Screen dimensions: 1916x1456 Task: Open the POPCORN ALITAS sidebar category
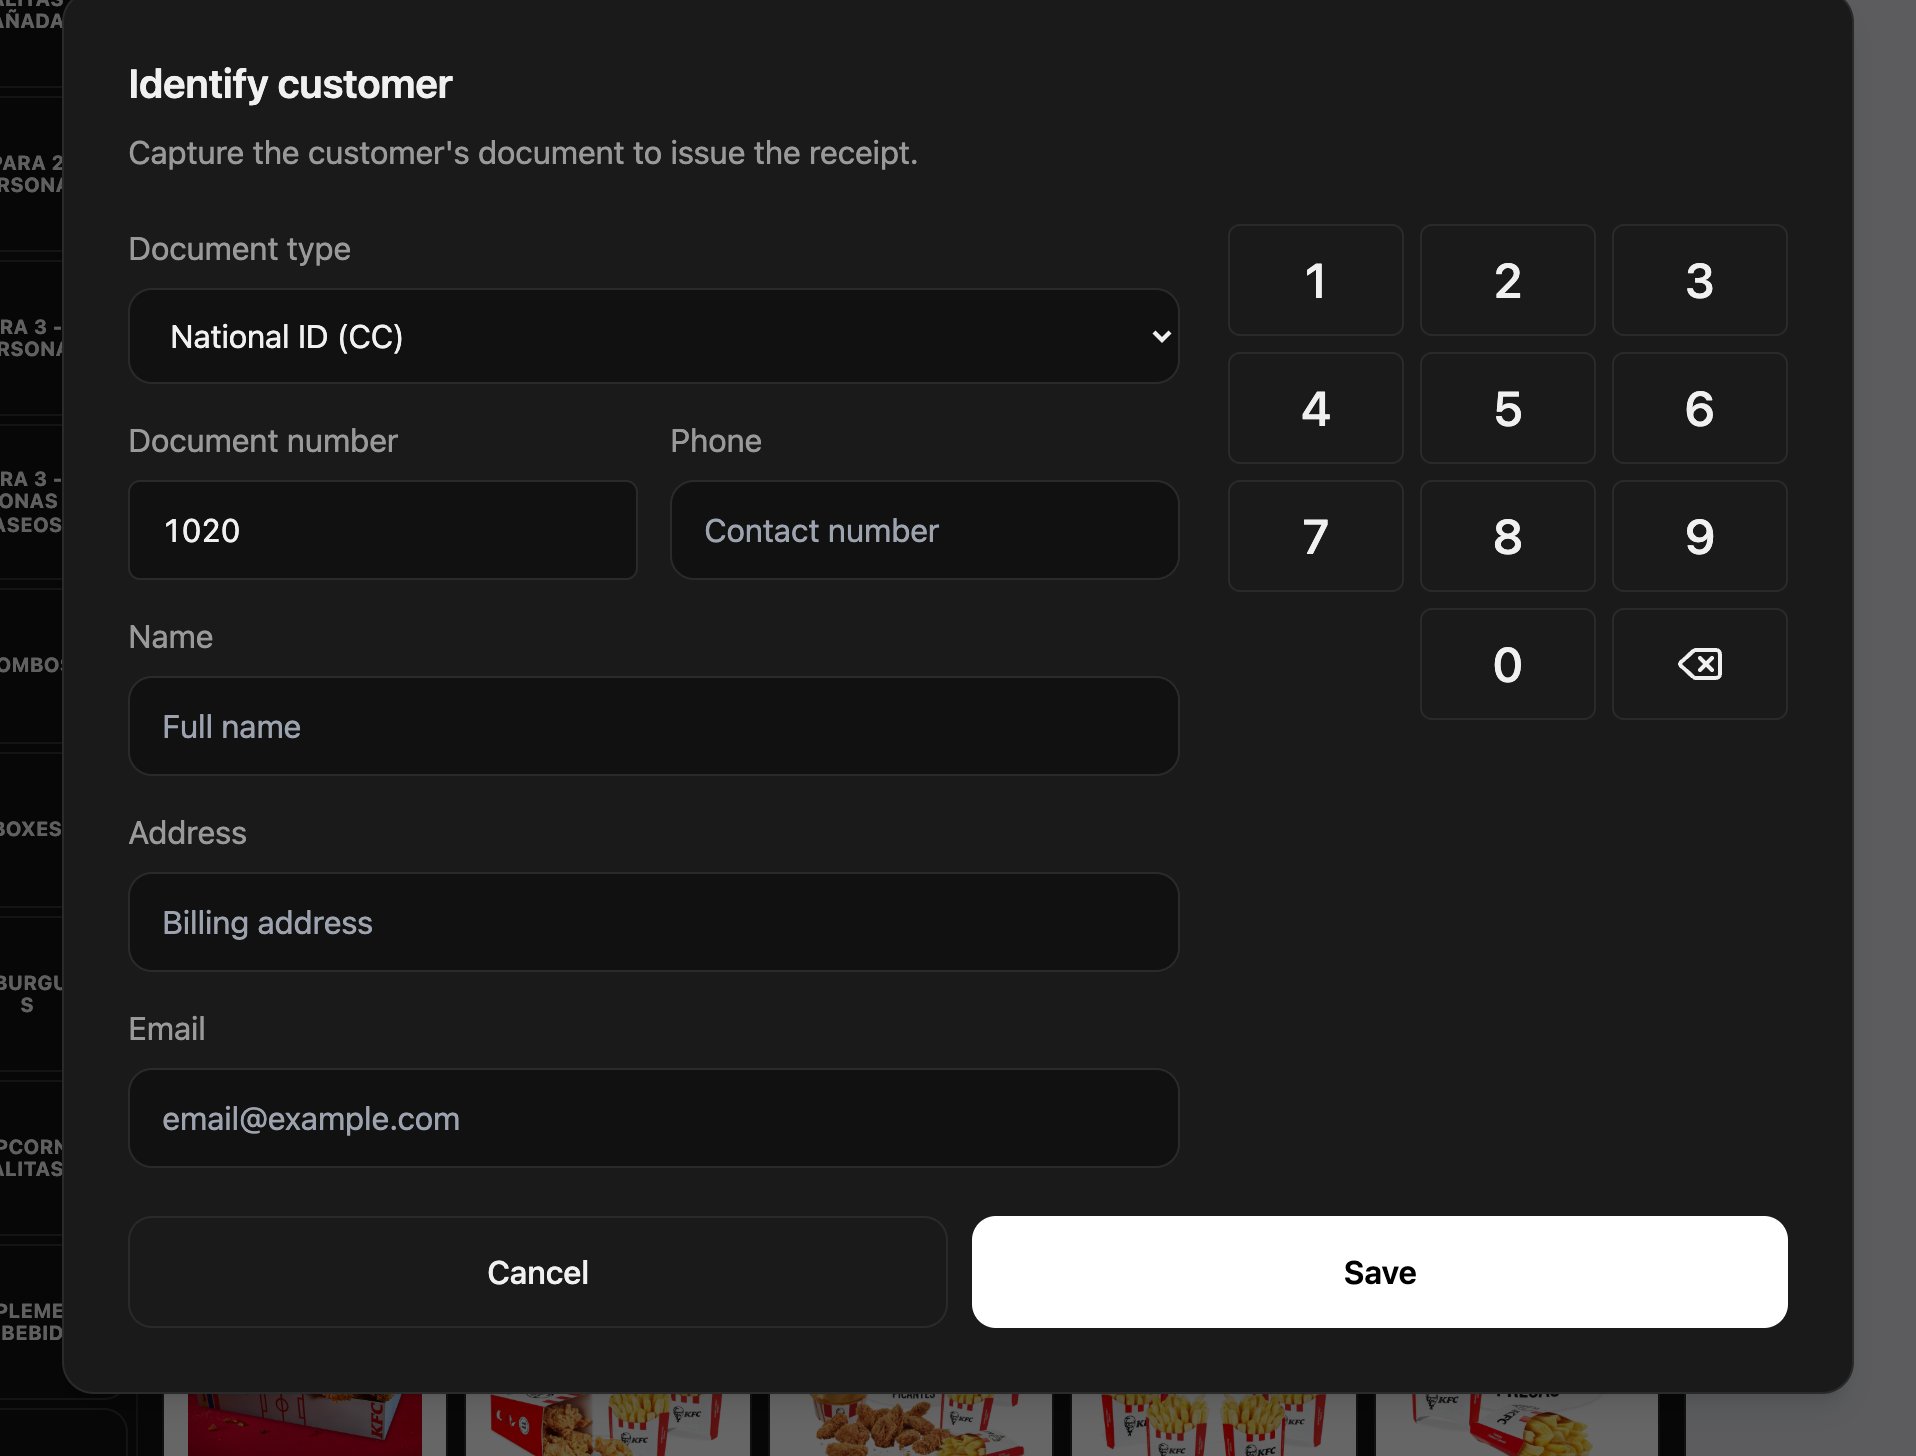point(30,1158)
